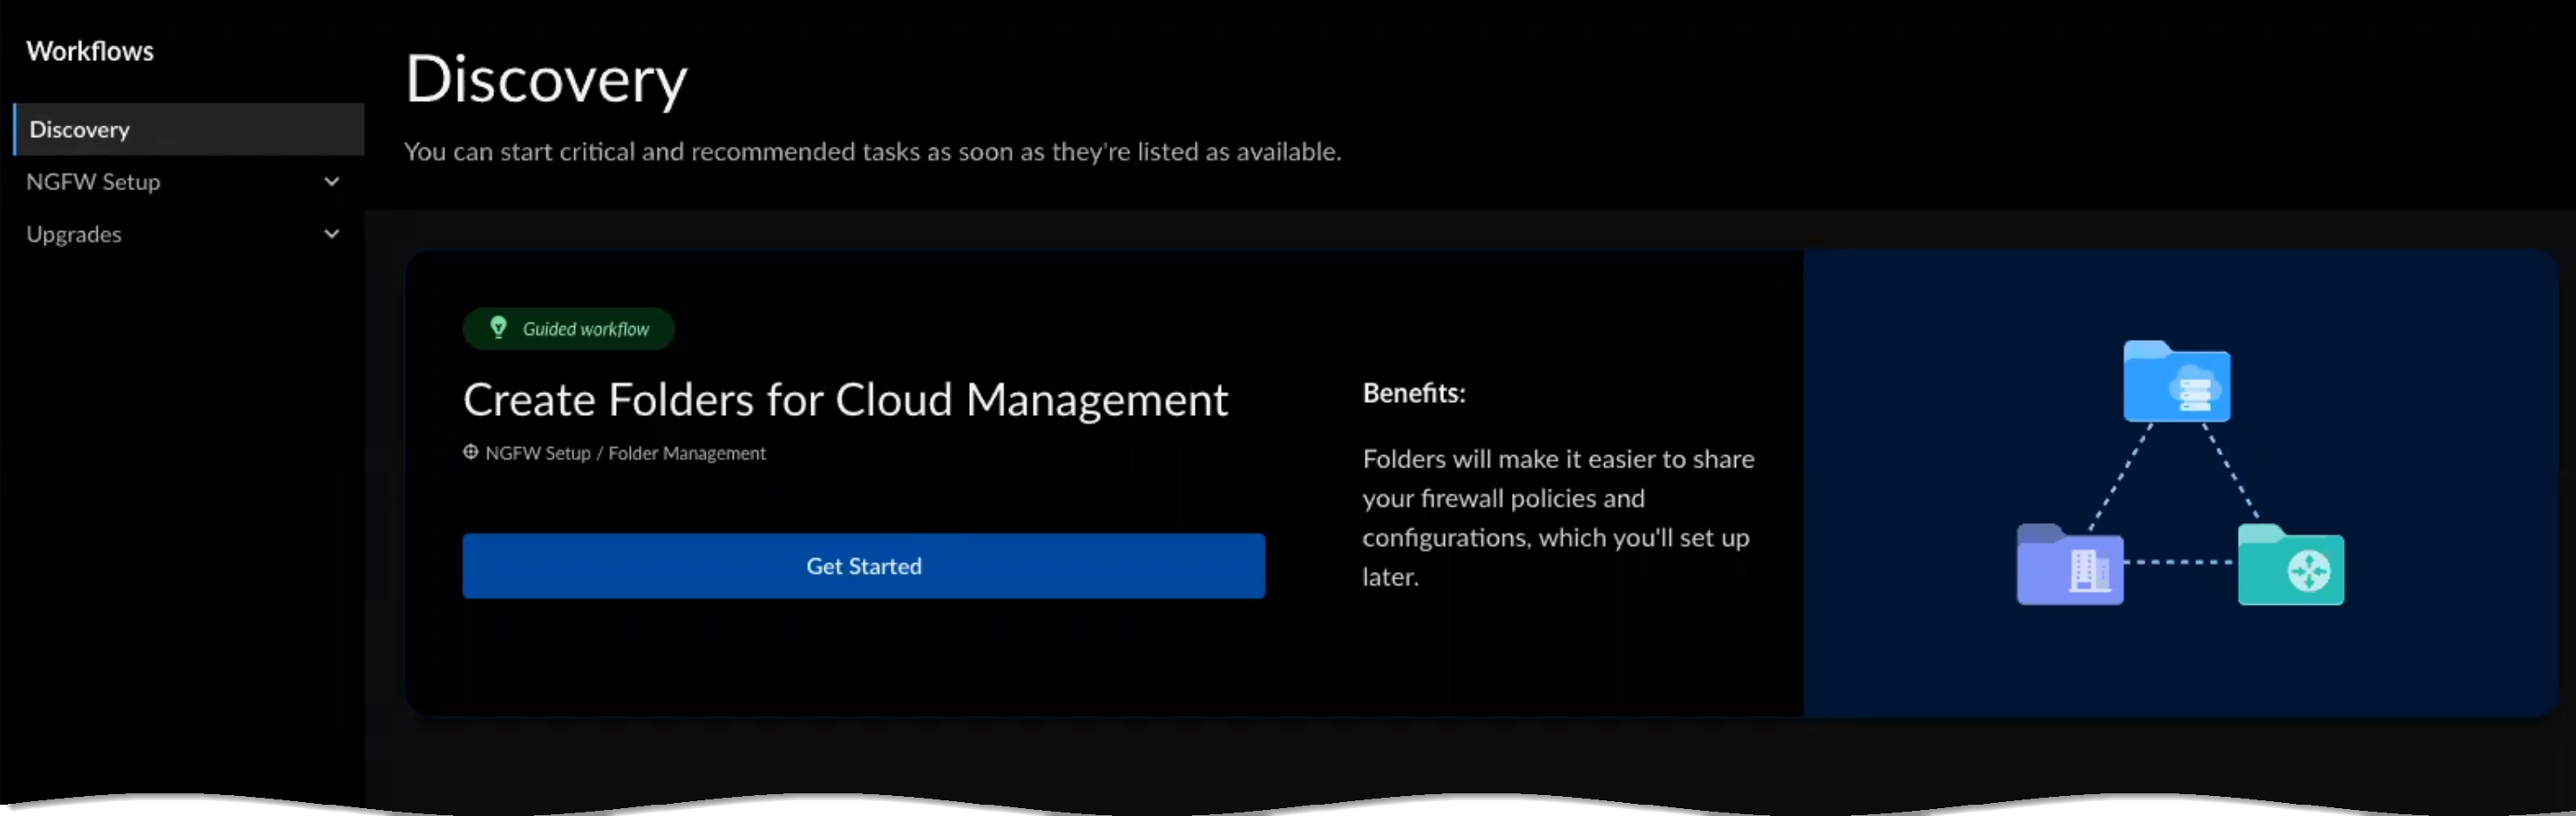
Task: Click the Create Folders for Cloud Management title
Action: tap(845, 400)
